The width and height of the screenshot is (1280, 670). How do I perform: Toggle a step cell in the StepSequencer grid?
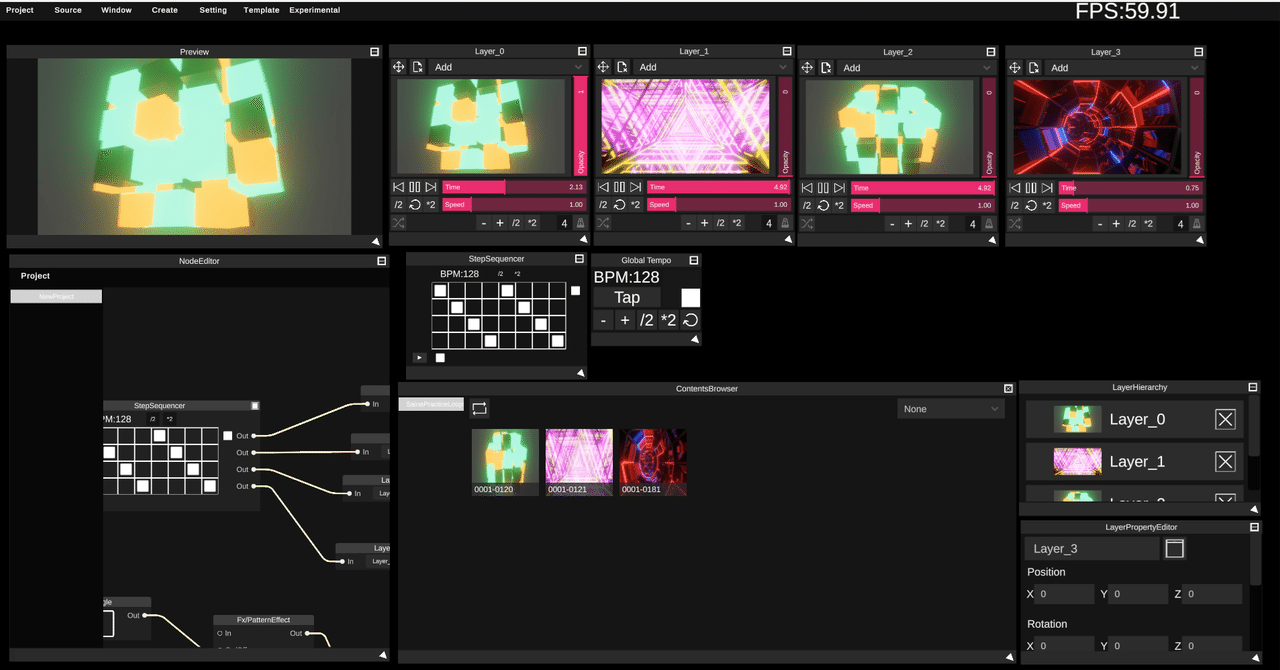(440, 290)
